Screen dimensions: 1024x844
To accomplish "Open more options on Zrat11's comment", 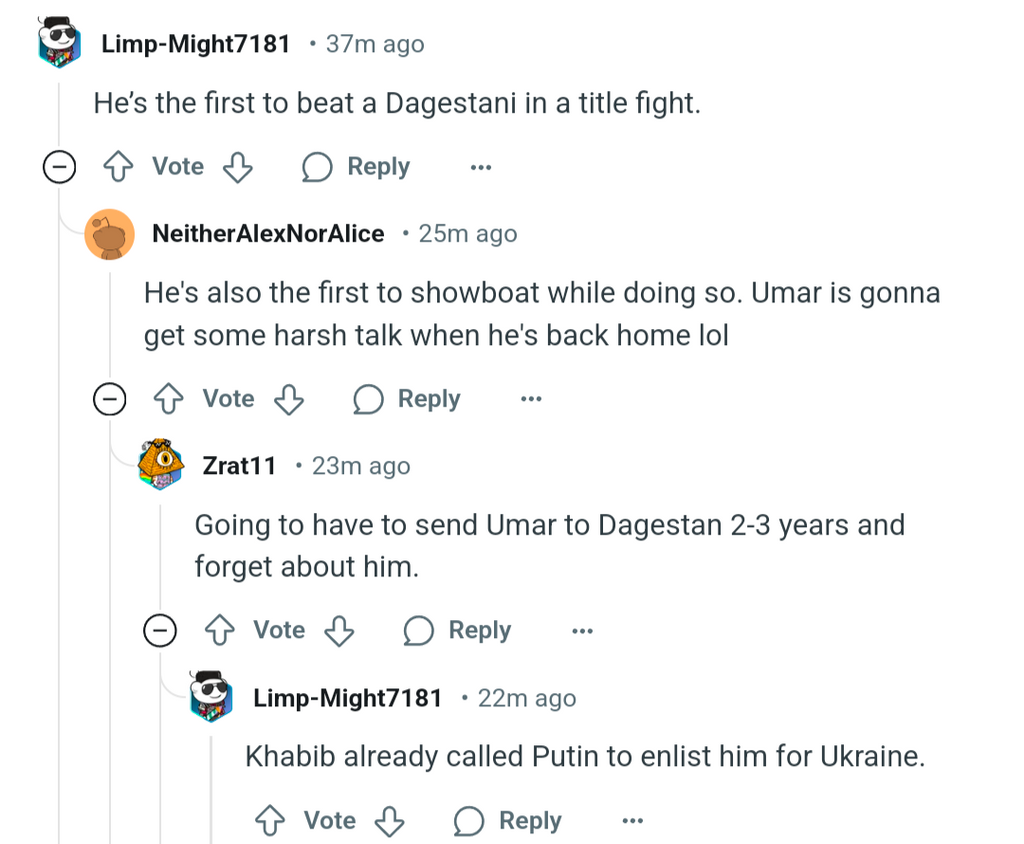I will [x=582, y=630].
